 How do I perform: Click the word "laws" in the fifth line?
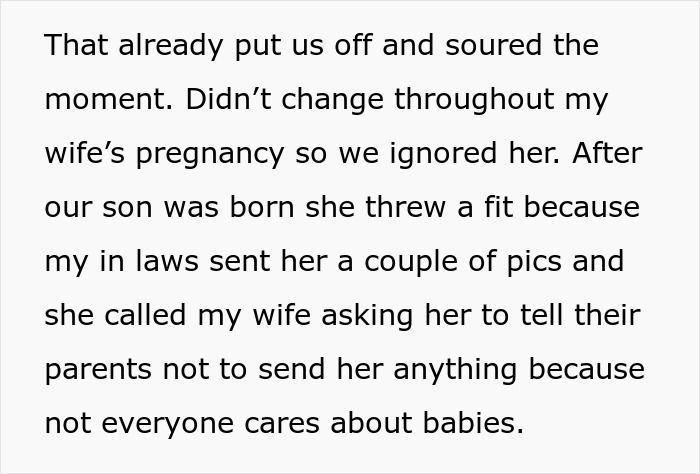click(163, 263)
